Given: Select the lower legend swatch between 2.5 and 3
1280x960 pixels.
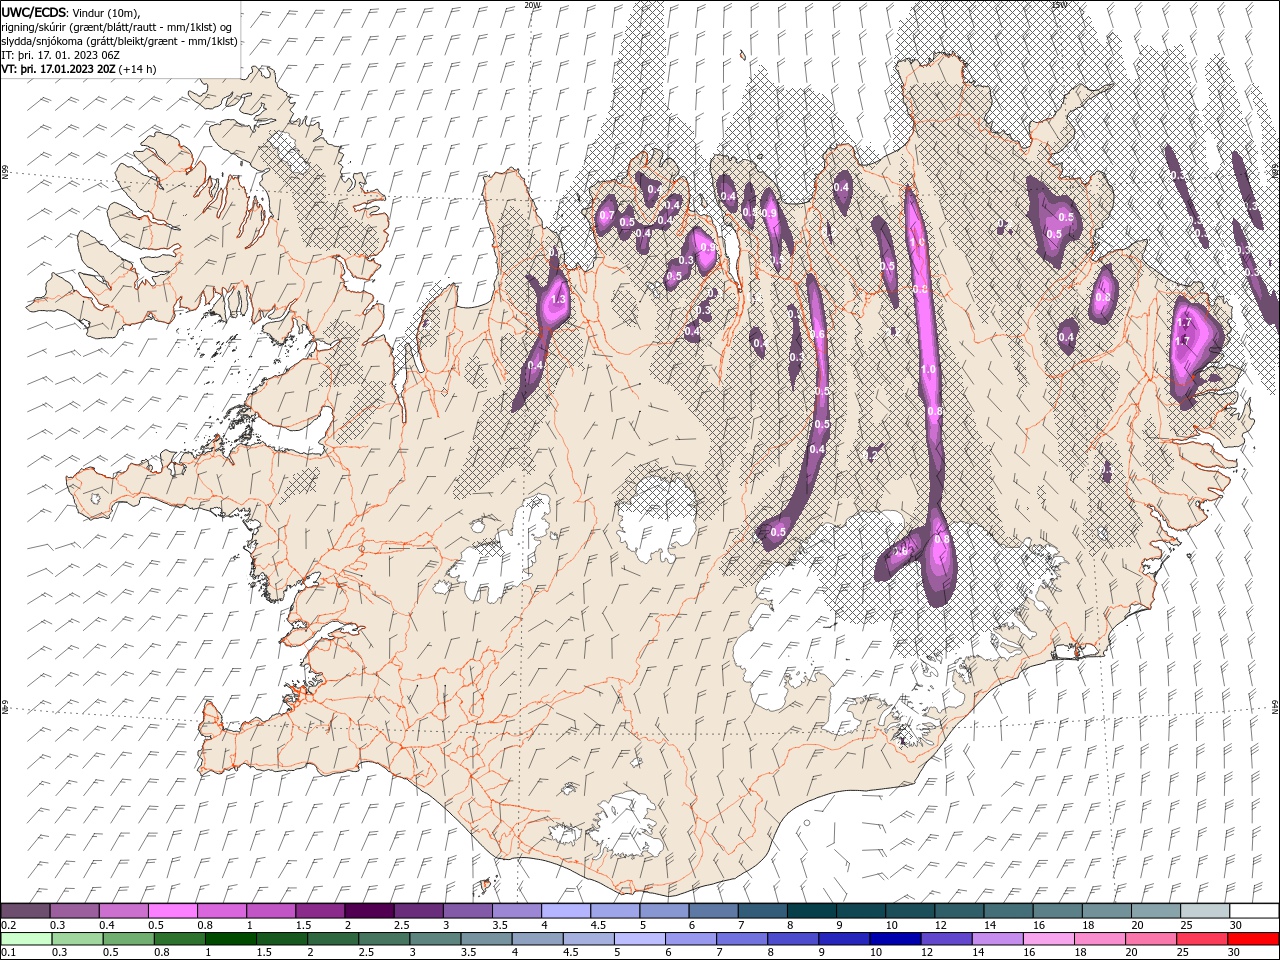Looking at the screenshot, I should (x=383, y=938).
